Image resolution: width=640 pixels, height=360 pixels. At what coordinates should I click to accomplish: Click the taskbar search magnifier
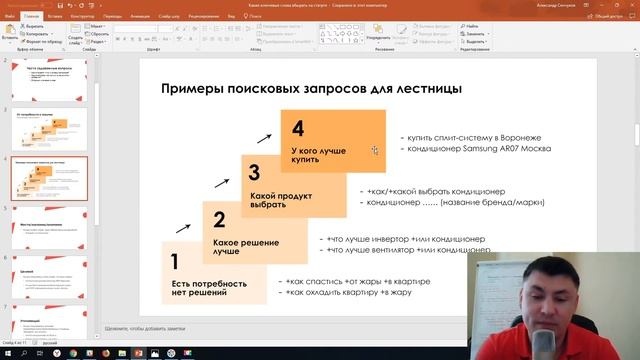click(24, 353)
